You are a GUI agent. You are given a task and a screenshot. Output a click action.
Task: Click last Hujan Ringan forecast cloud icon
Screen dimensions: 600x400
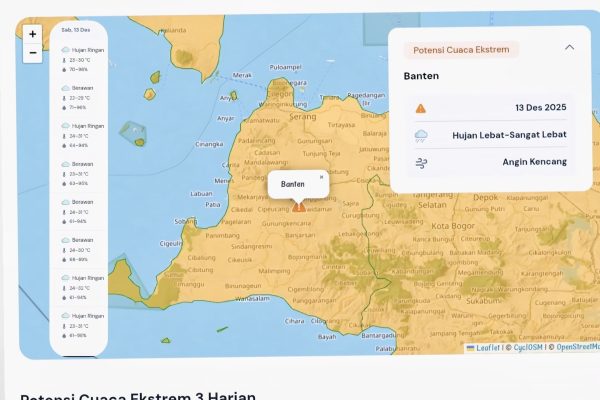pyautogui.click(x=66, y=316)
